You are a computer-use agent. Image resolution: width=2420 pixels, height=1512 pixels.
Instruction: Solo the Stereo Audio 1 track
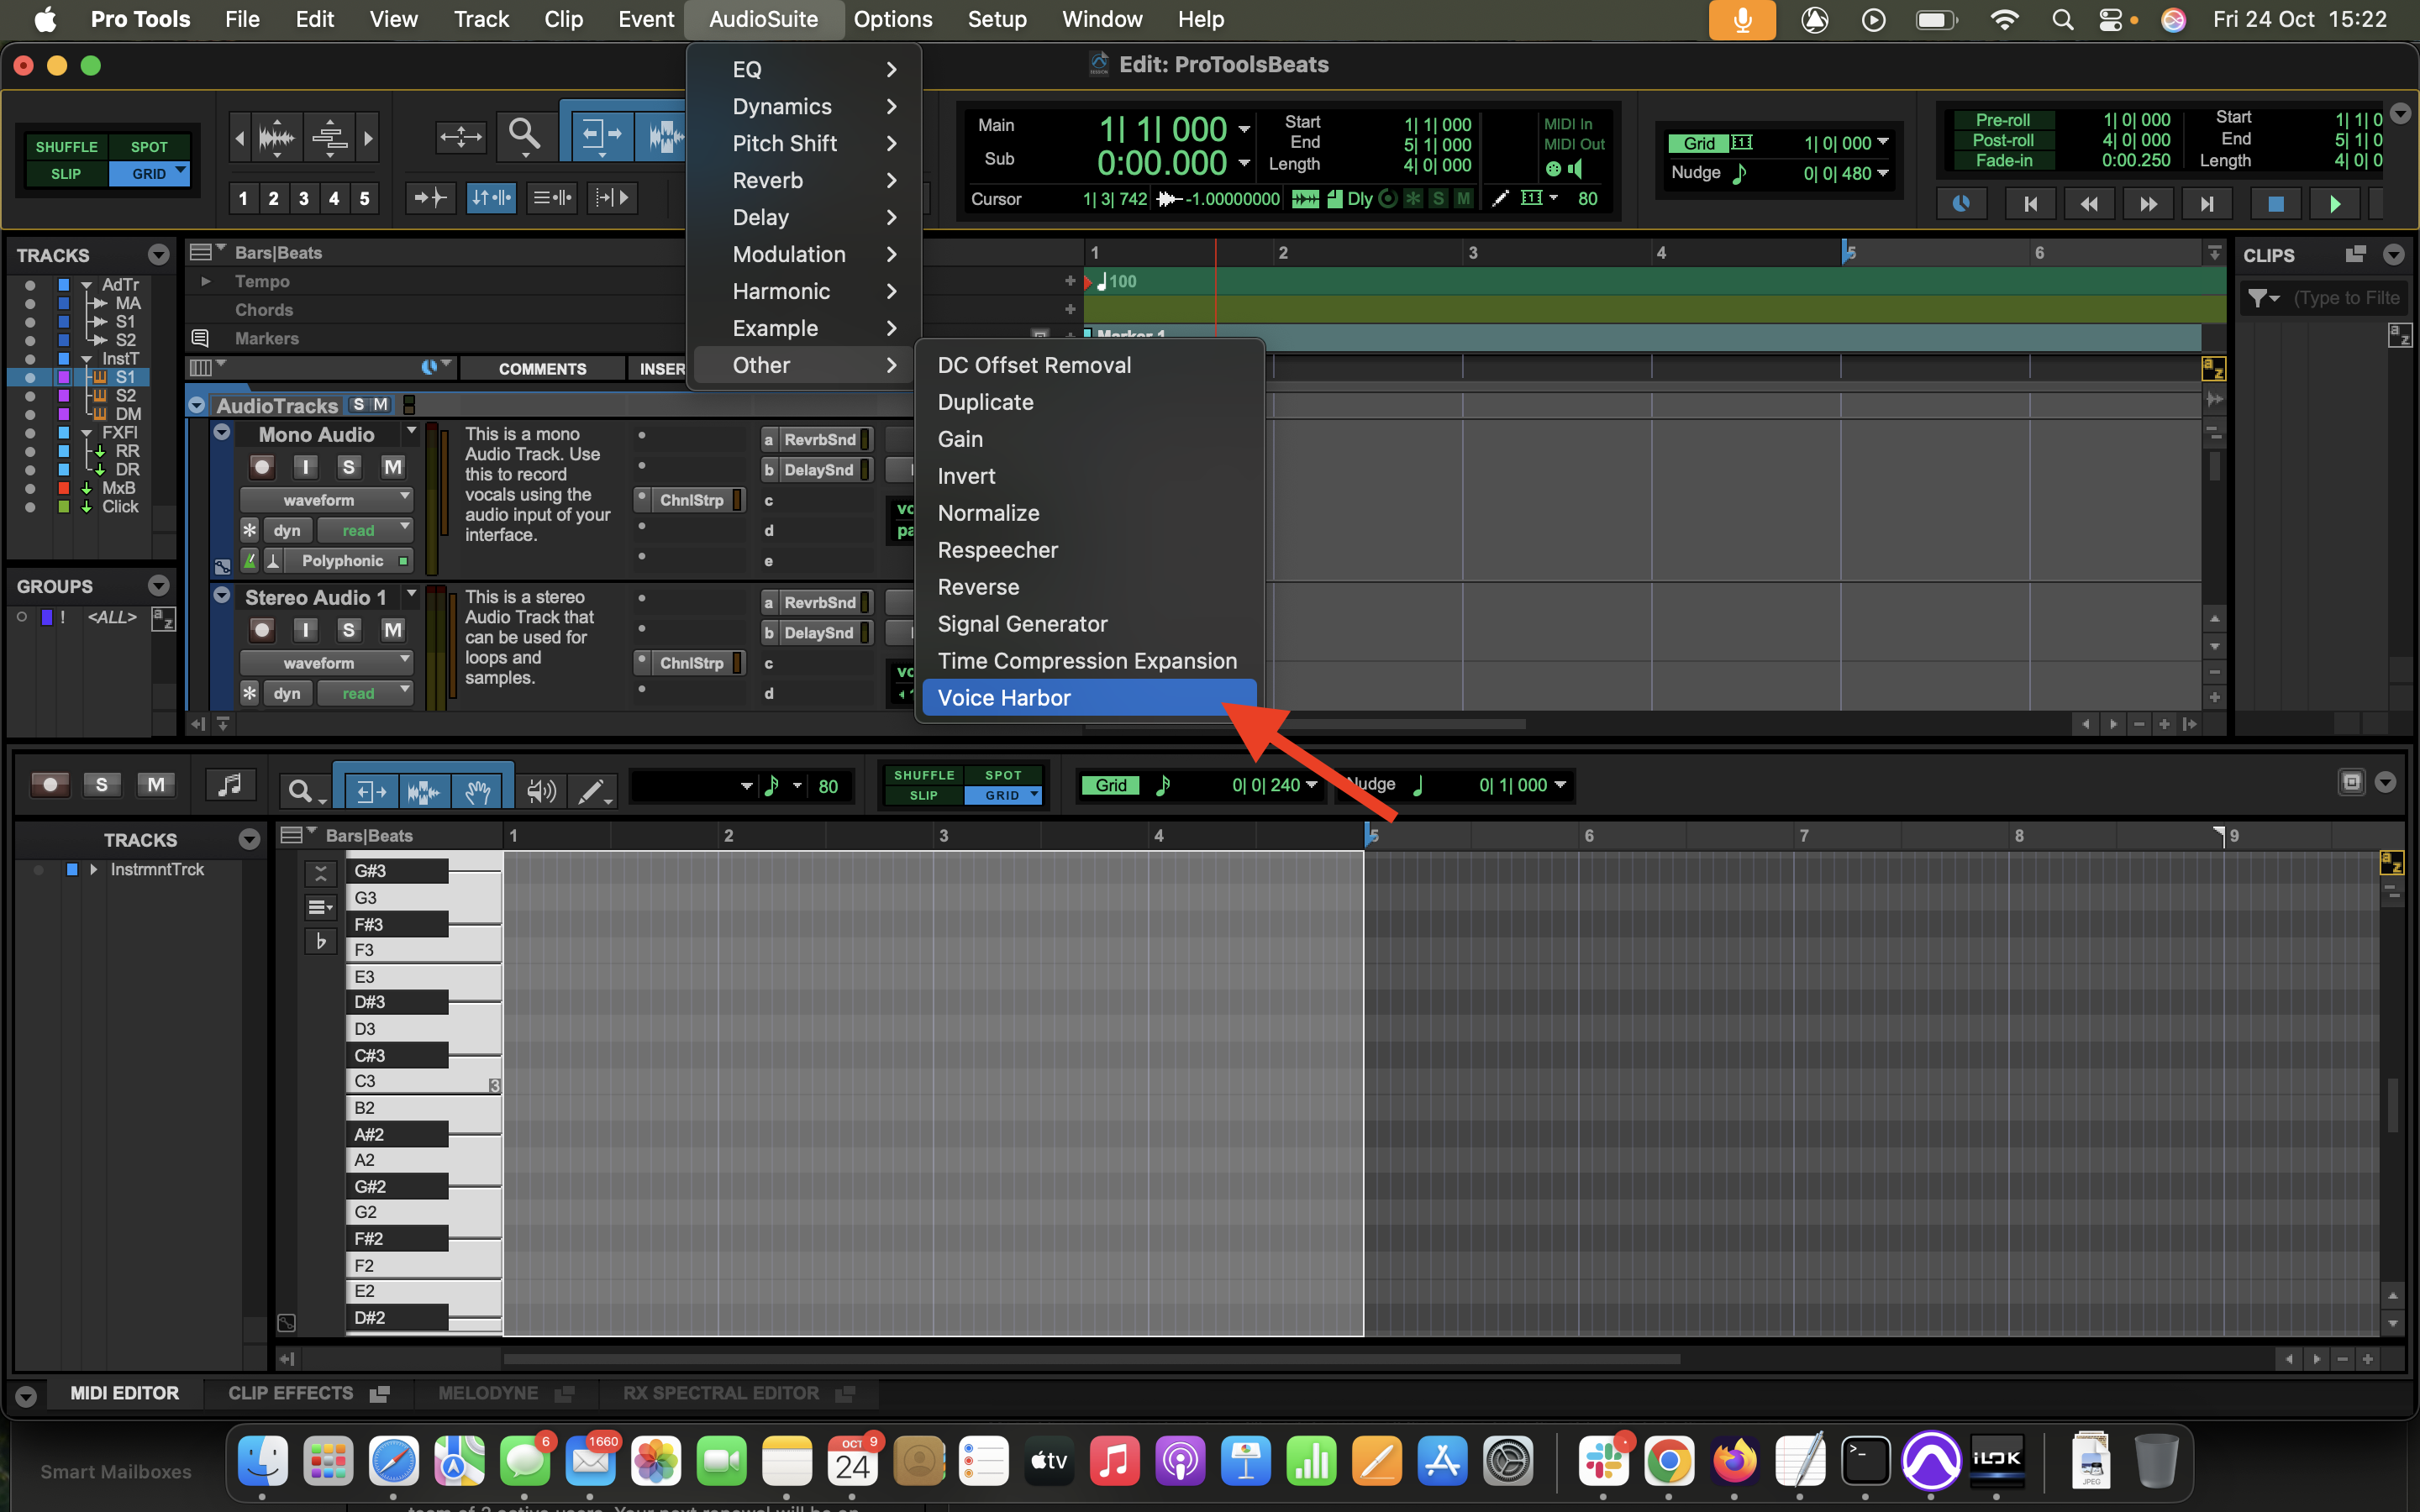point(348,630)
